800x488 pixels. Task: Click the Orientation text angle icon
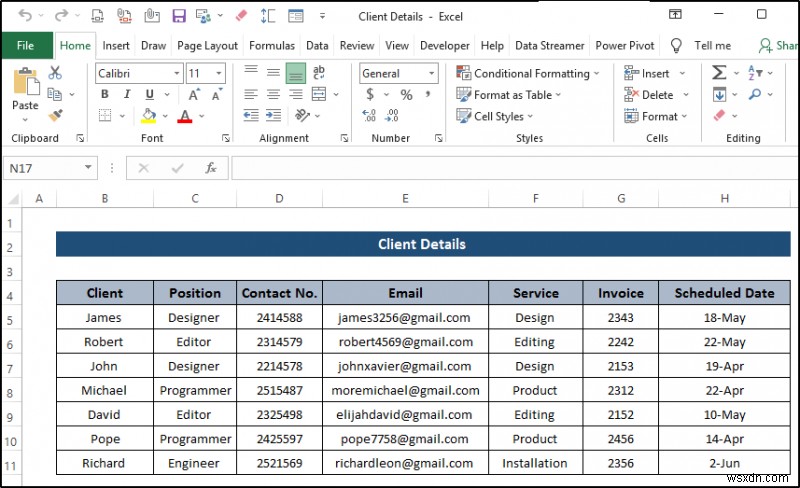tap(302, 116)
